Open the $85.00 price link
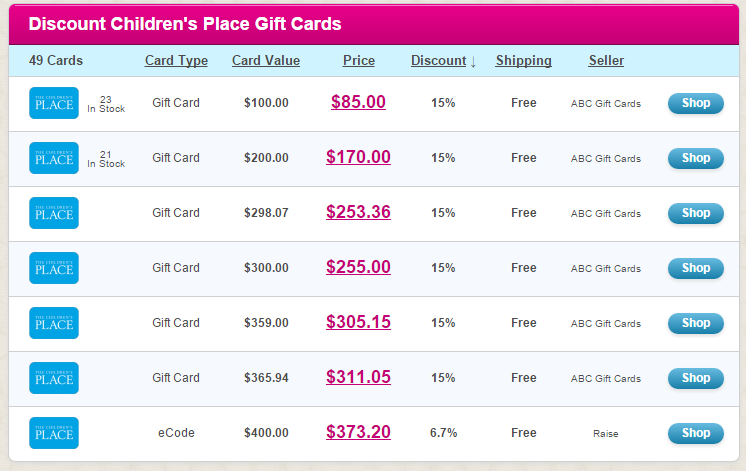 click(x=358, y=102)
